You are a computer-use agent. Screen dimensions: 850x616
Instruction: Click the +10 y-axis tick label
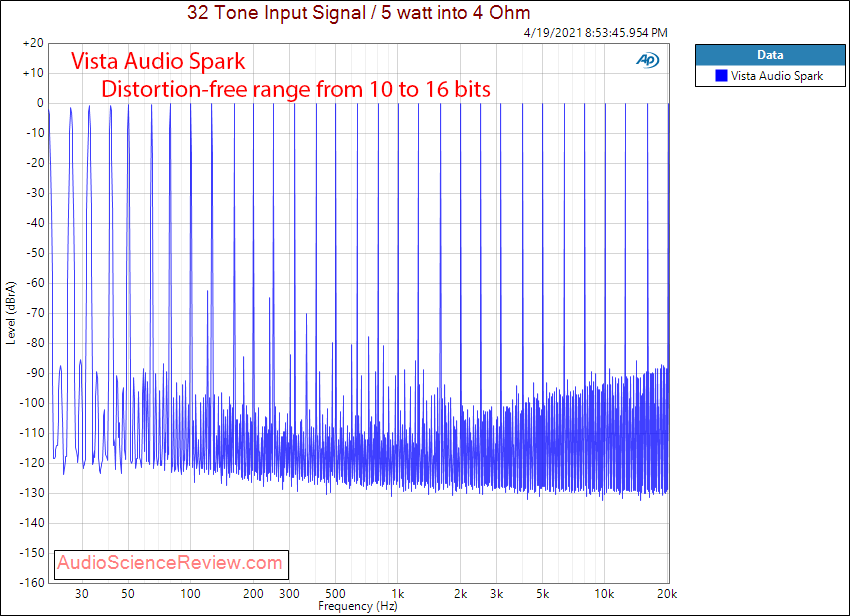coord(33,73)
